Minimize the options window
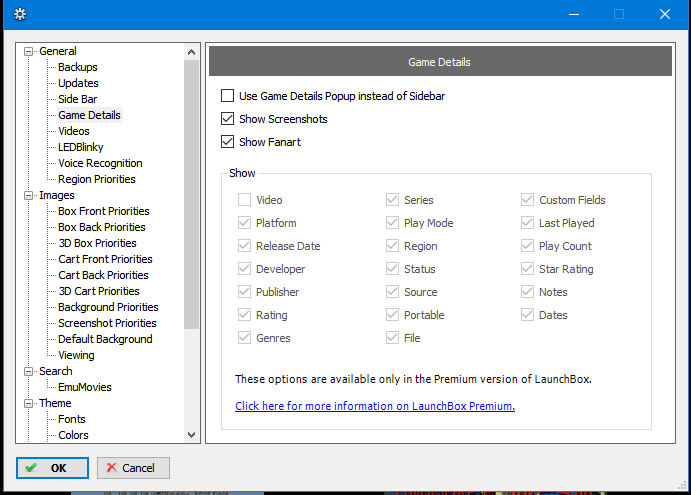Screen dimensions: 691x495 pos(574,14)
